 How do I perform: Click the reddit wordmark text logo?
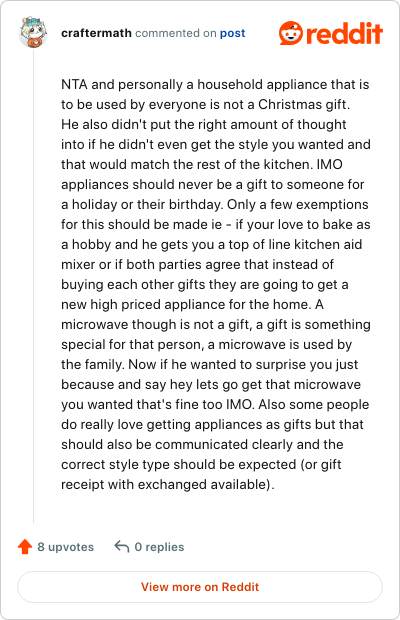344,33
